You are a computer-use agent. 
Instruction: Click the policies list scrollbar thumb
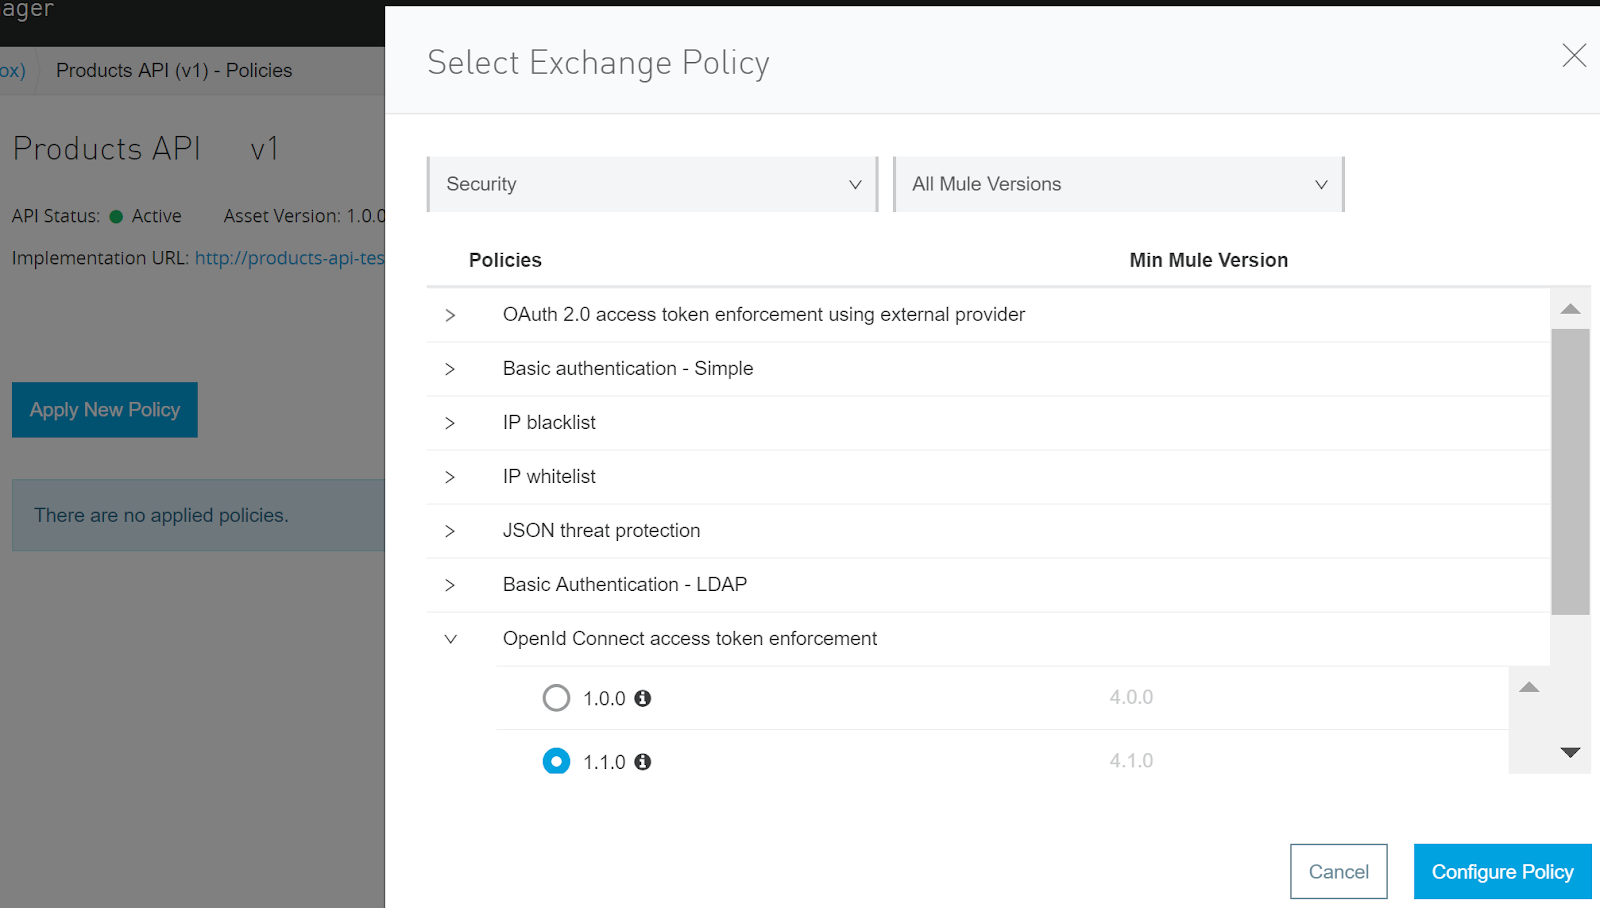point(1570,470)
